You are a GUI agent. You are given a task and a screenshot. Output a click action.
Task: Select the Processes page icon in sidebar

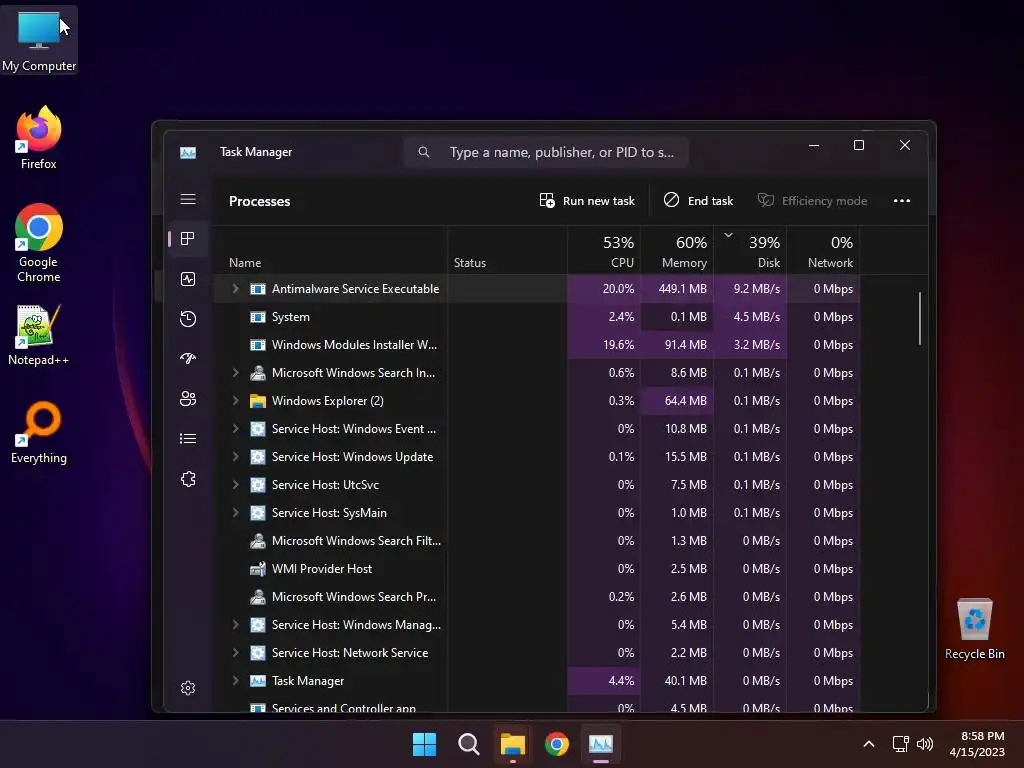coord(188,239)
